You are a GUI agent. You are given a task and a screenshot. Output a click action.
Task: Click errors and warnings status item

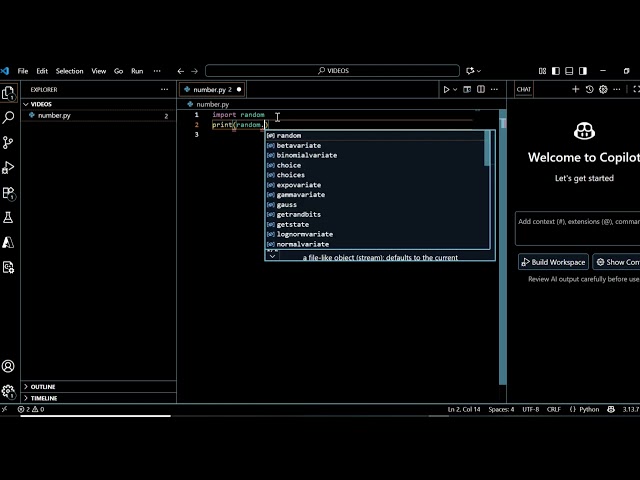click(31, 409)
